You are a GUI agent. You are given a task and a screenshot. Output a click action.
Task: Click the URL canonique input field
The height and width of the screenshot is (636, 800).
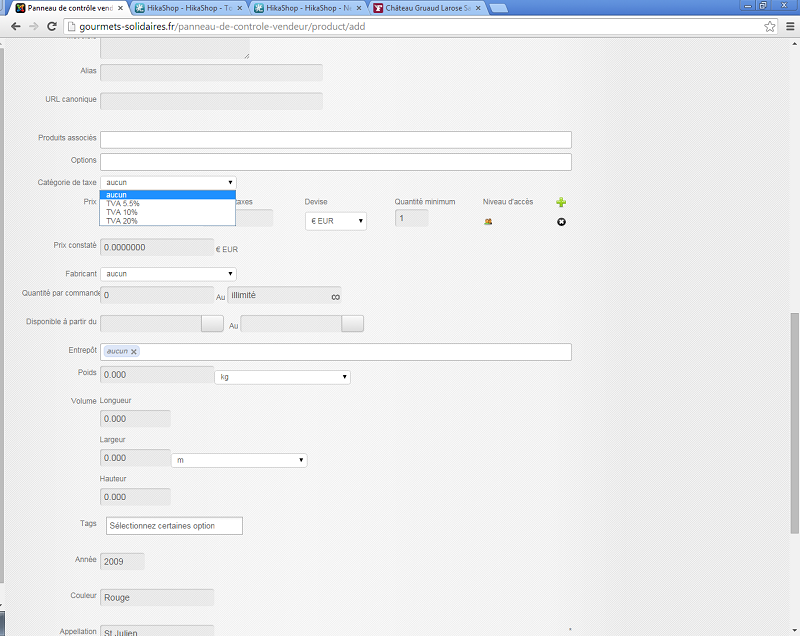[211, 101]
